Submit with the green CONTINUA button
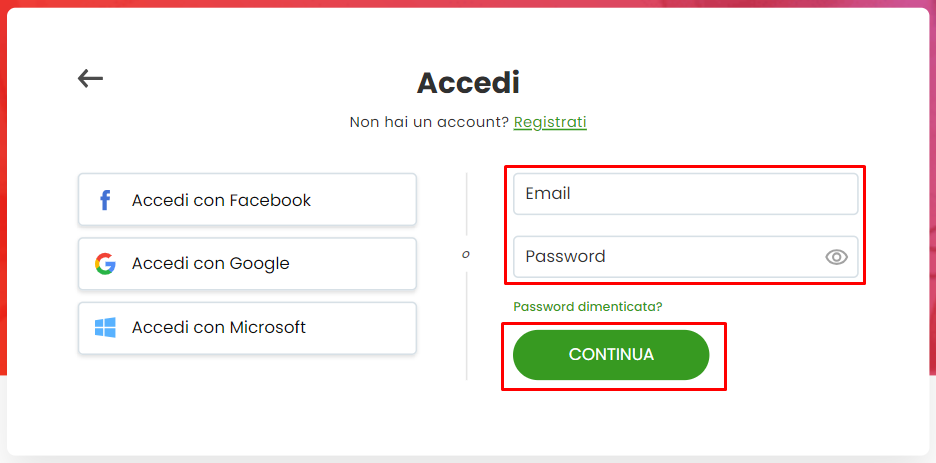The image size is (936, 463). pyautogui.click(x=611, y=355)
